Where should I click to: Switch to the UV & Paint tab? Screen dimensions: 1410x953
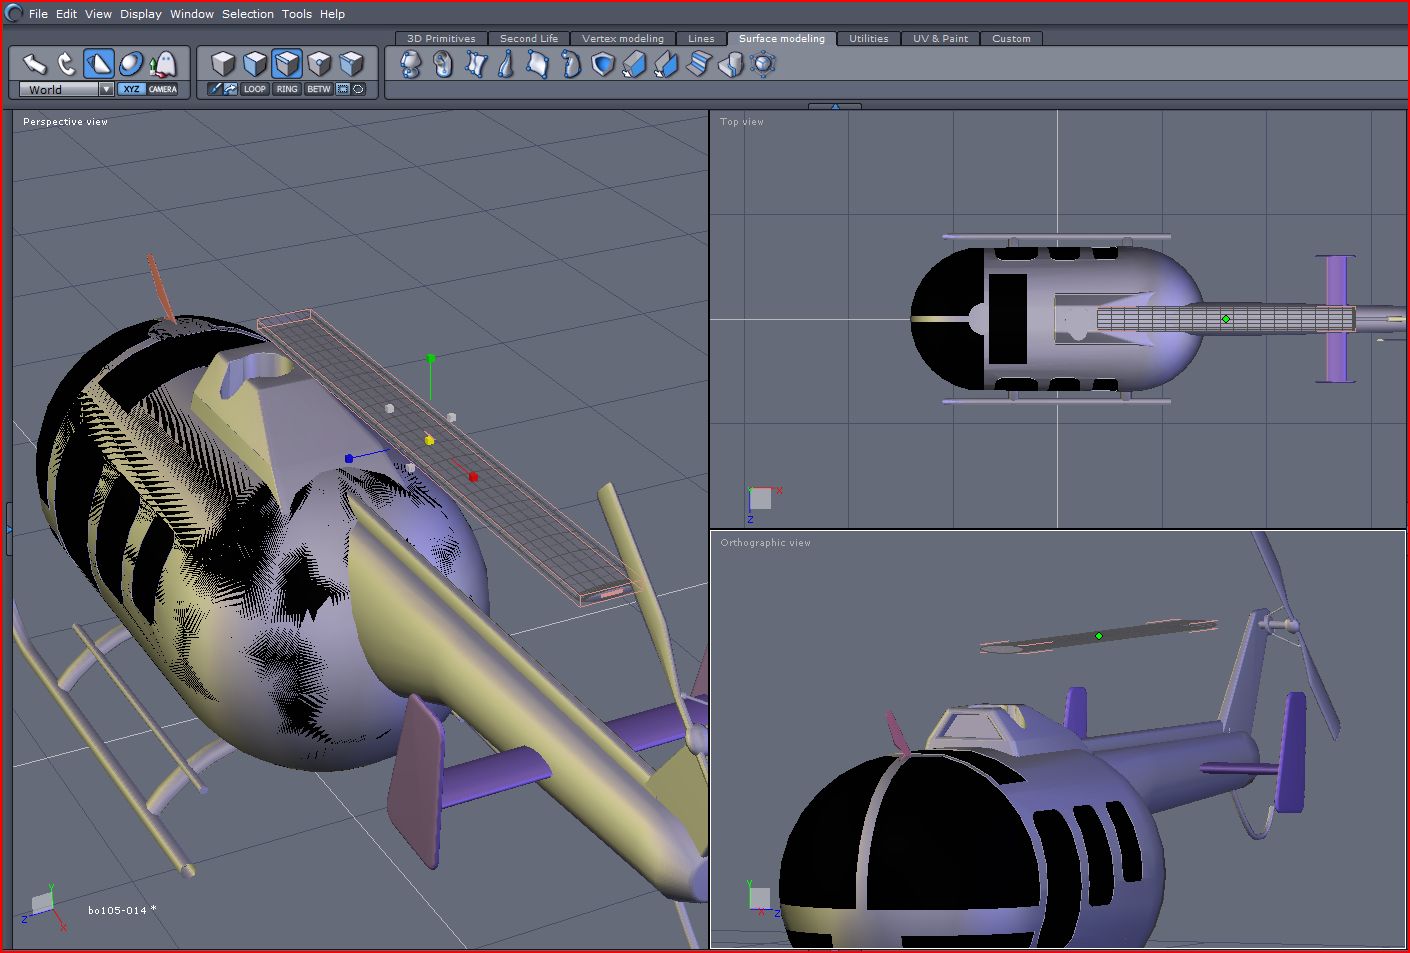tap(940, 39)
